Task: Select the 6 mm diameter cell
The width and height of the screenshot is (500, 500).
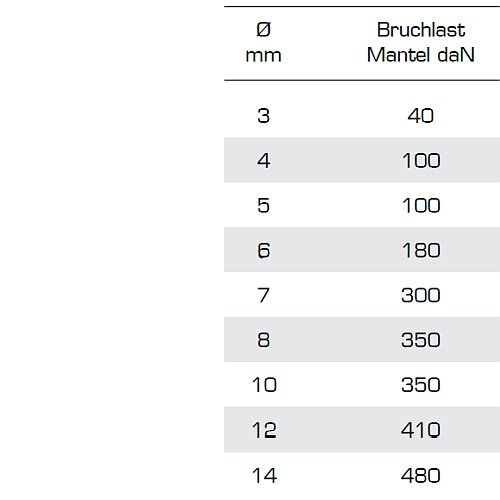Action: pos(264,250)
